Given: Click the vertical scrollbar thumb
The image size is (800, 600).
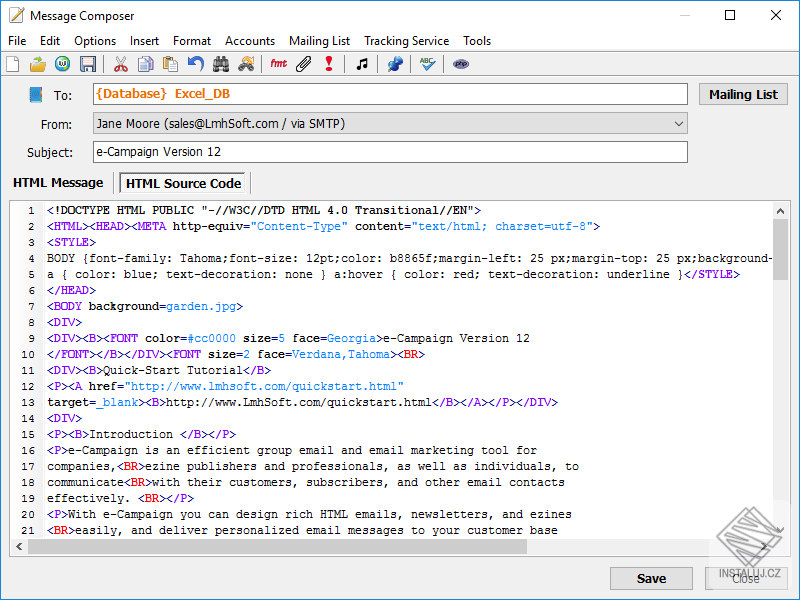Looking at the screenshot, I should point(780,249).
